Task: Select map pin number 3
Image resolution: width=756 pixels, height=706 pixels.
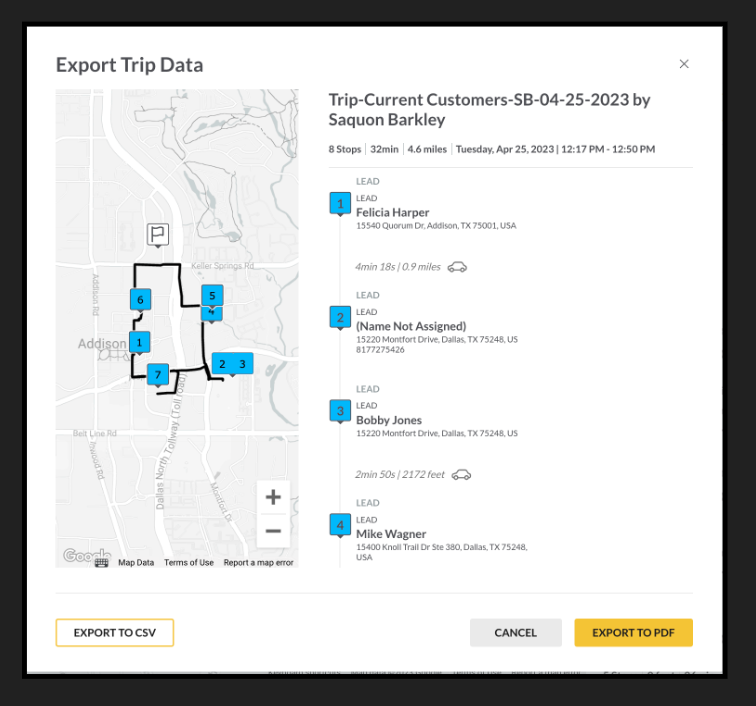Action: (243, 364)
